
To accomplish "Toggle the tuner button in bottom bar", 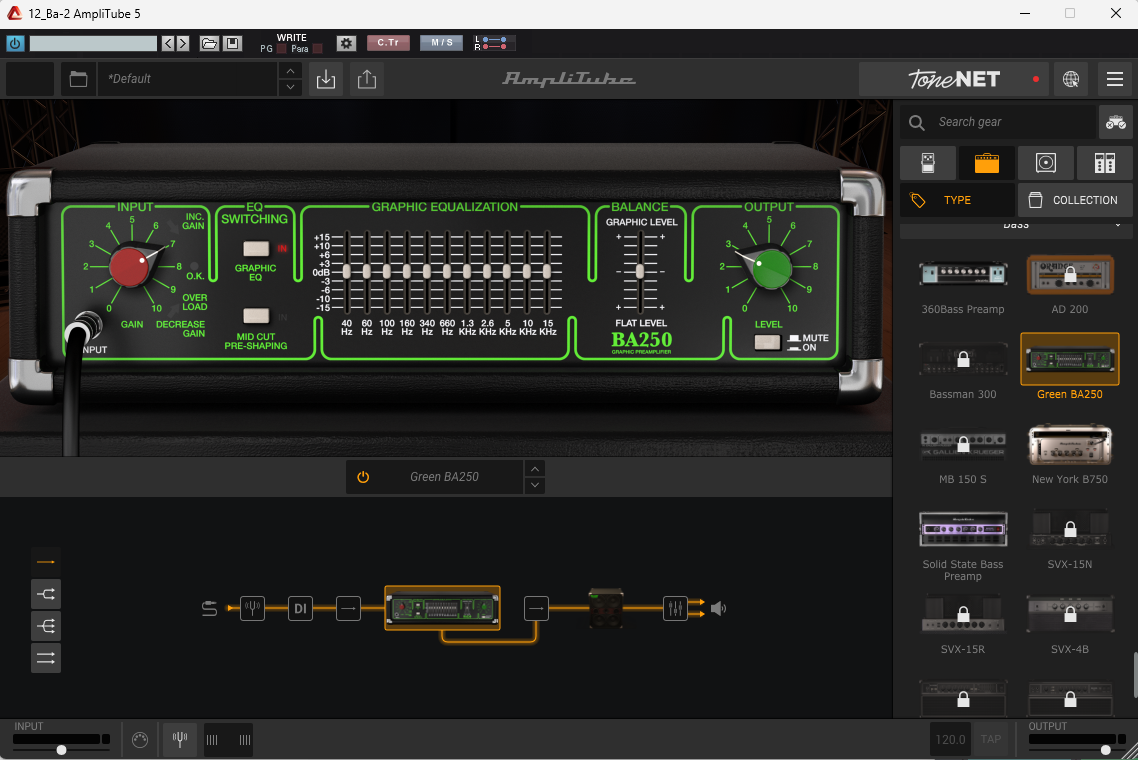I will click(x=180, y=740).
